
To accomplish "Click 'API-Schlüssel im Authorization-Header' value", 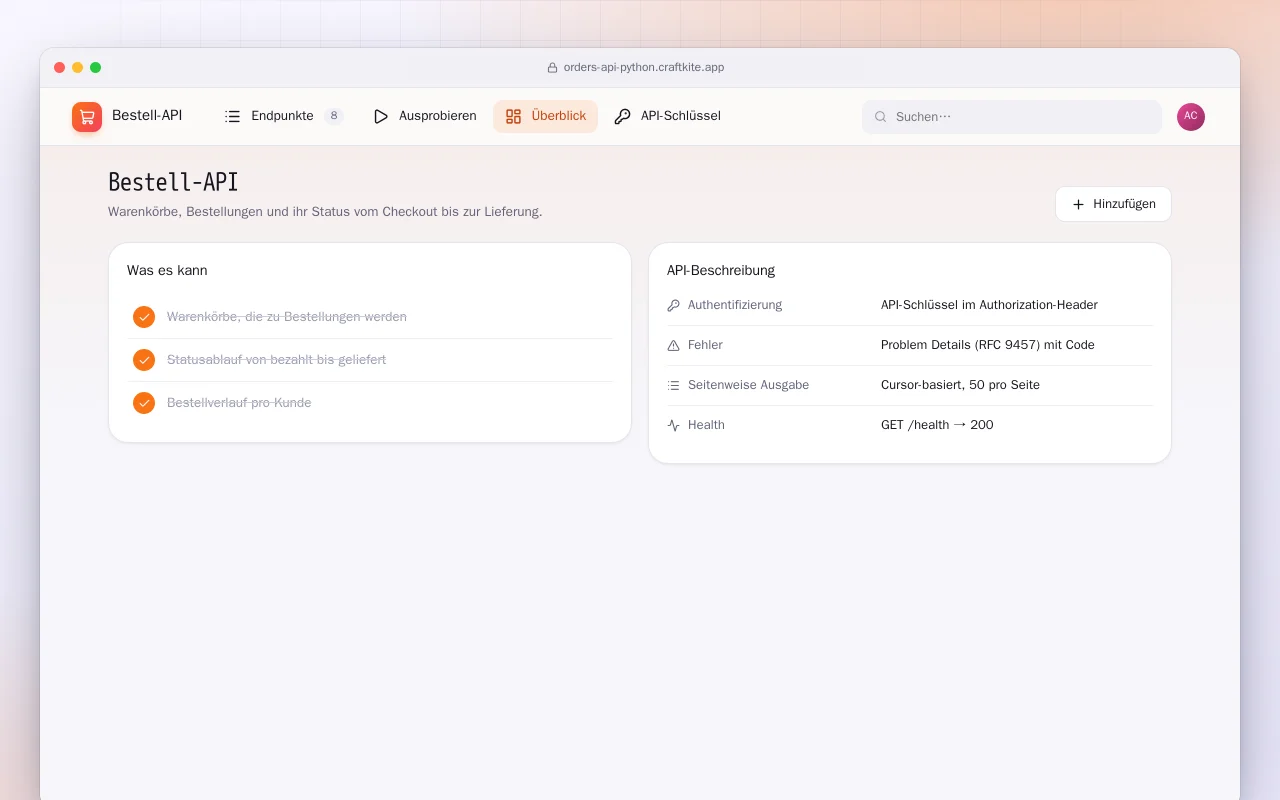I will tap(989, 305).
